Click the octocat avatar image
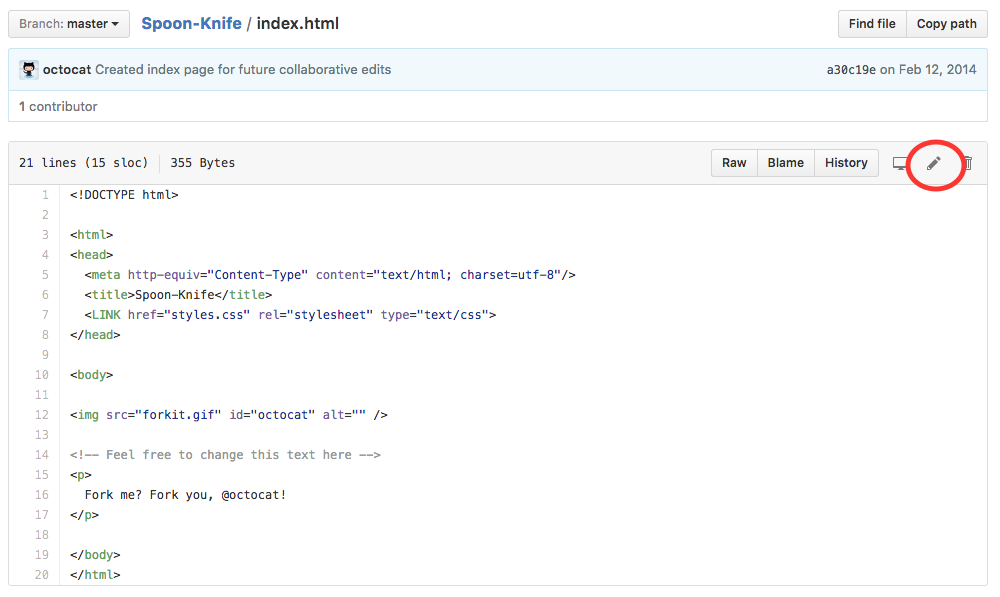This screenshot has height=597, width=1000. click(x=28, y=70)
